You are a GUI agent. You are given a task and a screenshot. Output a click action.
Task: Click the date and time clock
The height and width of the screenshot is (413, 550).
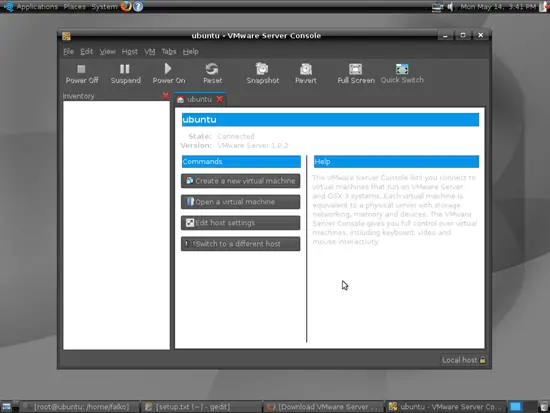click(498, 7)
